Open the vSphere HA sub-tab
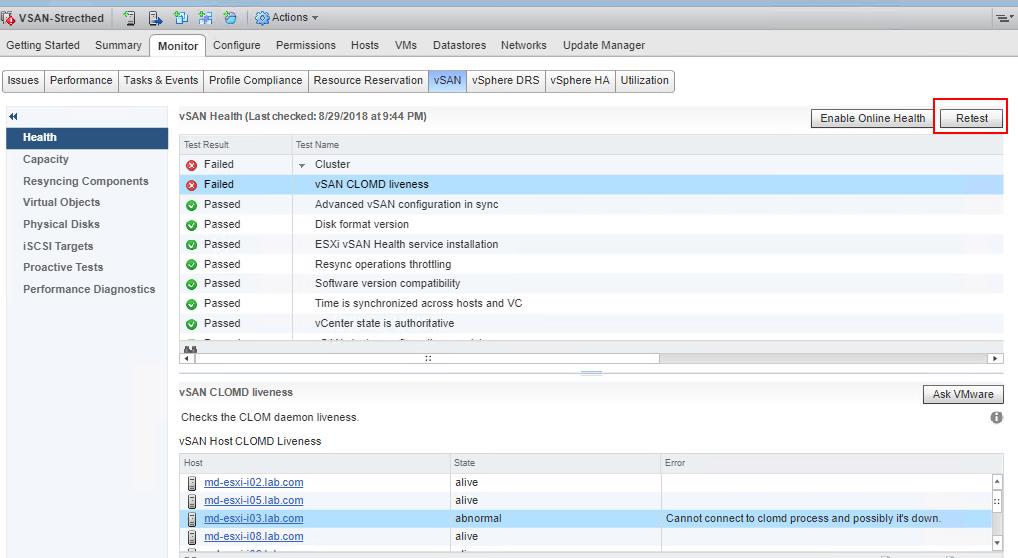This screenshot has height=558, width=1018. [580, 81]
